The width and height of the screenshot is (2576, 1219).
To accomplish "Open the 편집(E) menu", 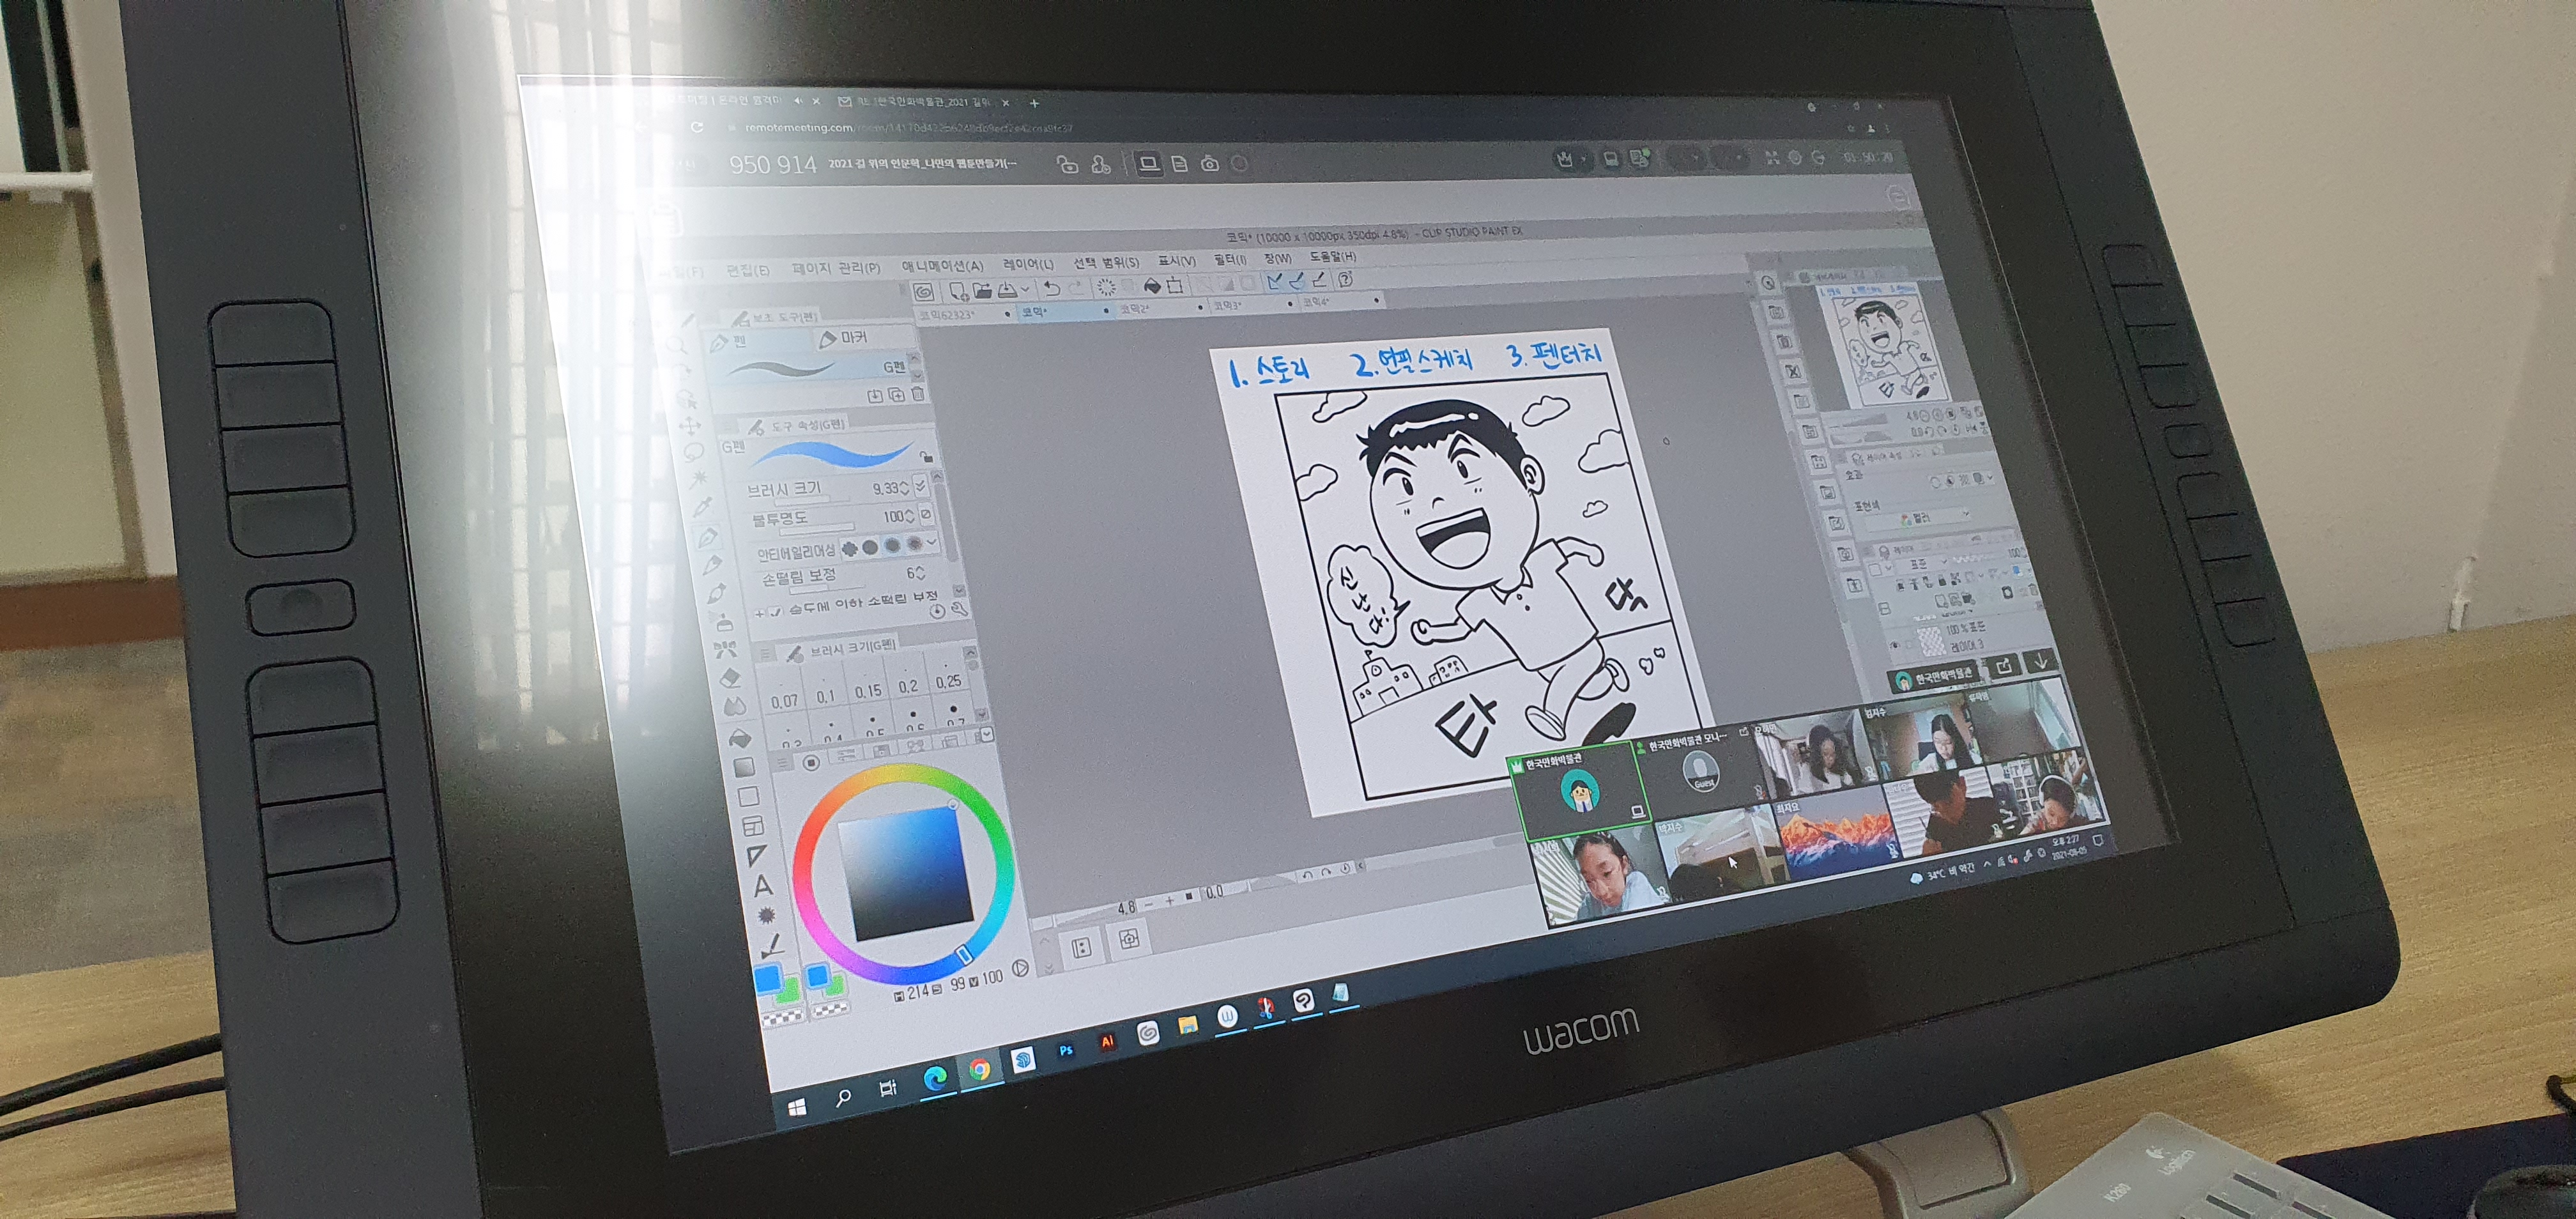I will tap(747, 270).
